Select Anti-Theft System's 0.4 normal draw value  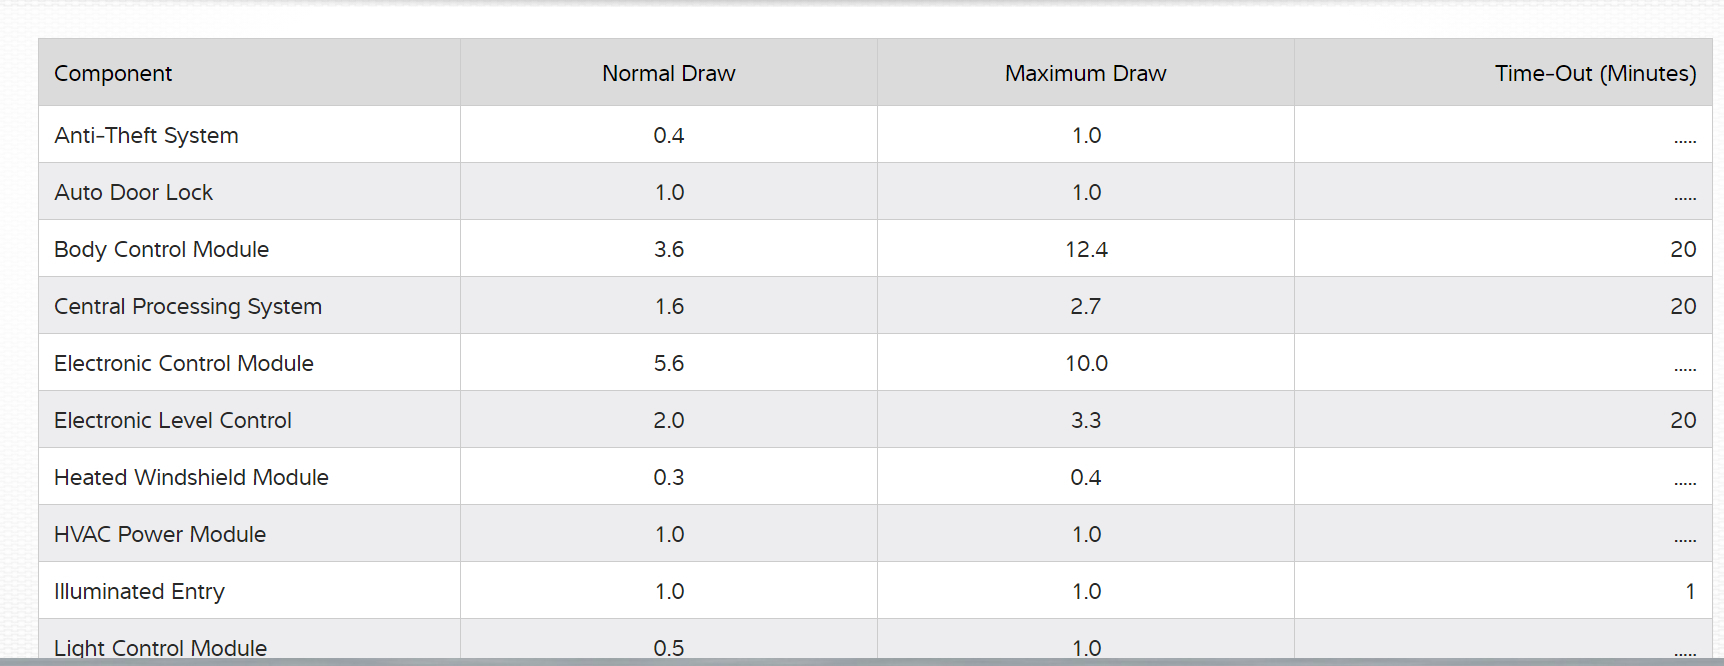click(x=669, y=135)
